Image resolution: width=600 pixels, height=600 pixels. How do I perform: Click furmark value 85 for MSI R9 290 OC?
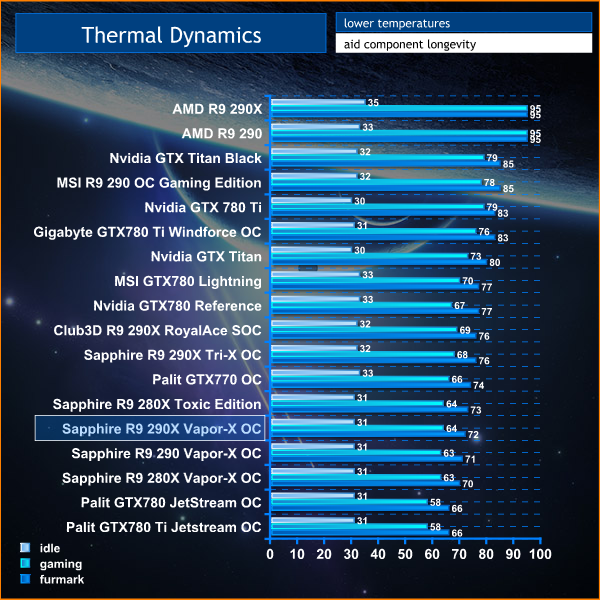point(508,189)
